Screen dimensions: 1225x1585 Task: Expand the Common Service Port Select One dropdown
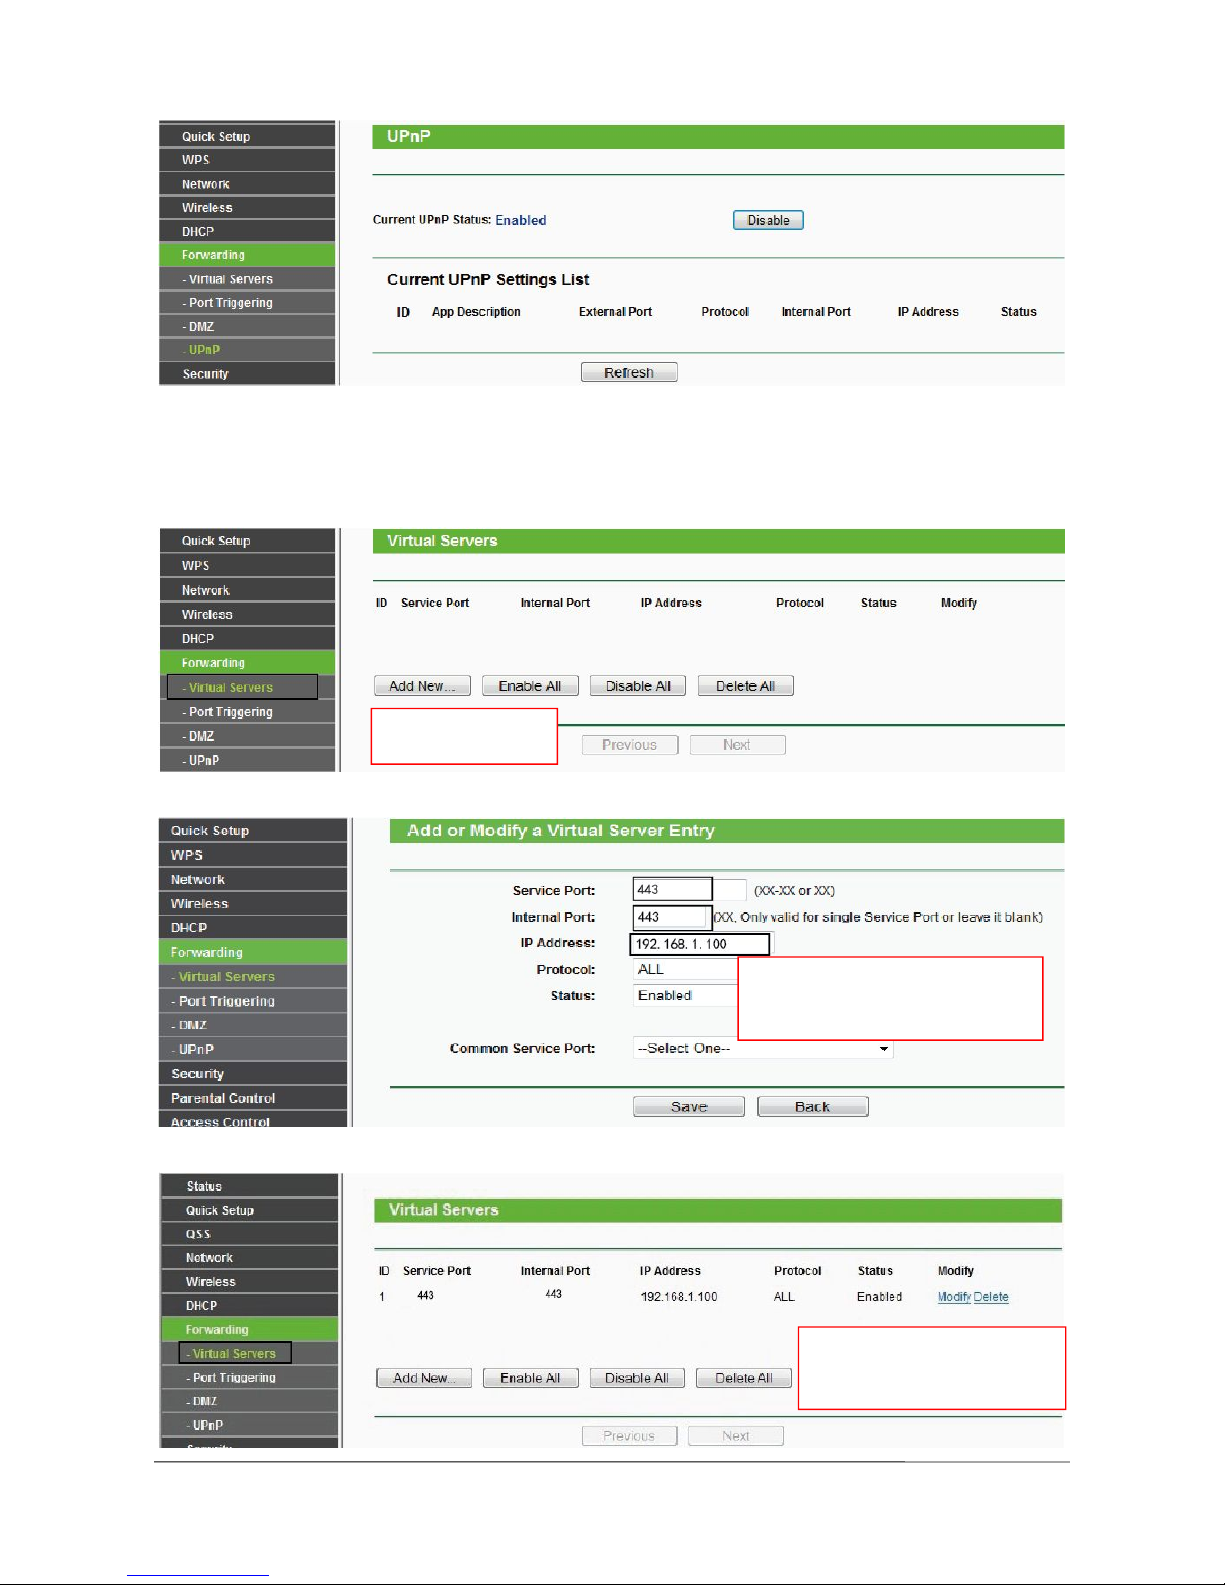tap(763, 1048)
